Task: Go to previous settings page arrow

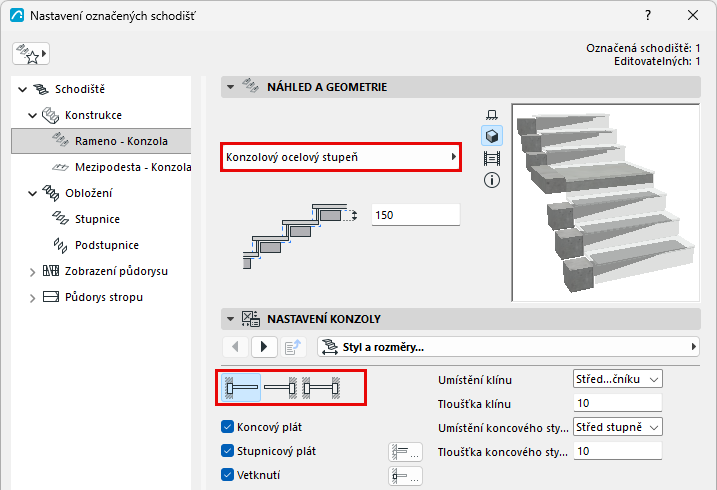Action: tap(235, 347)
